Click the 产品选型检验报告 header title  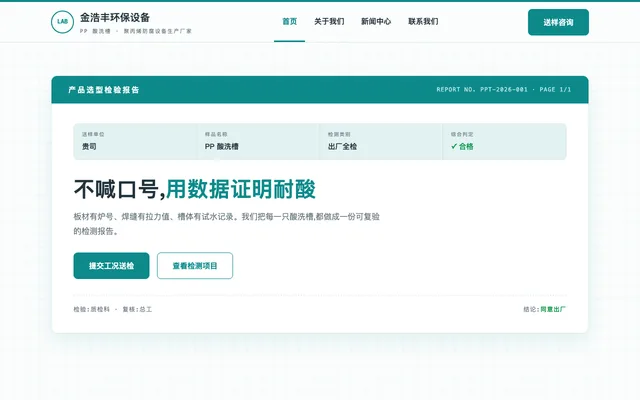click(x=104, y=90)
